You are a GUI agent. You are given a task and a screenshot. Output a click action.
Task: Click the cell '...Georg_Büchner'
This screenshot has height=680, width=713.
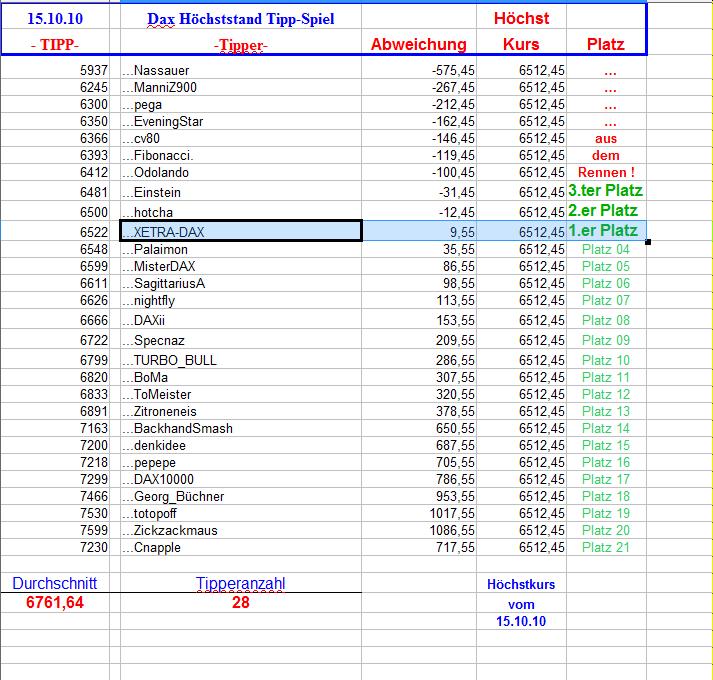coord(241,496)
